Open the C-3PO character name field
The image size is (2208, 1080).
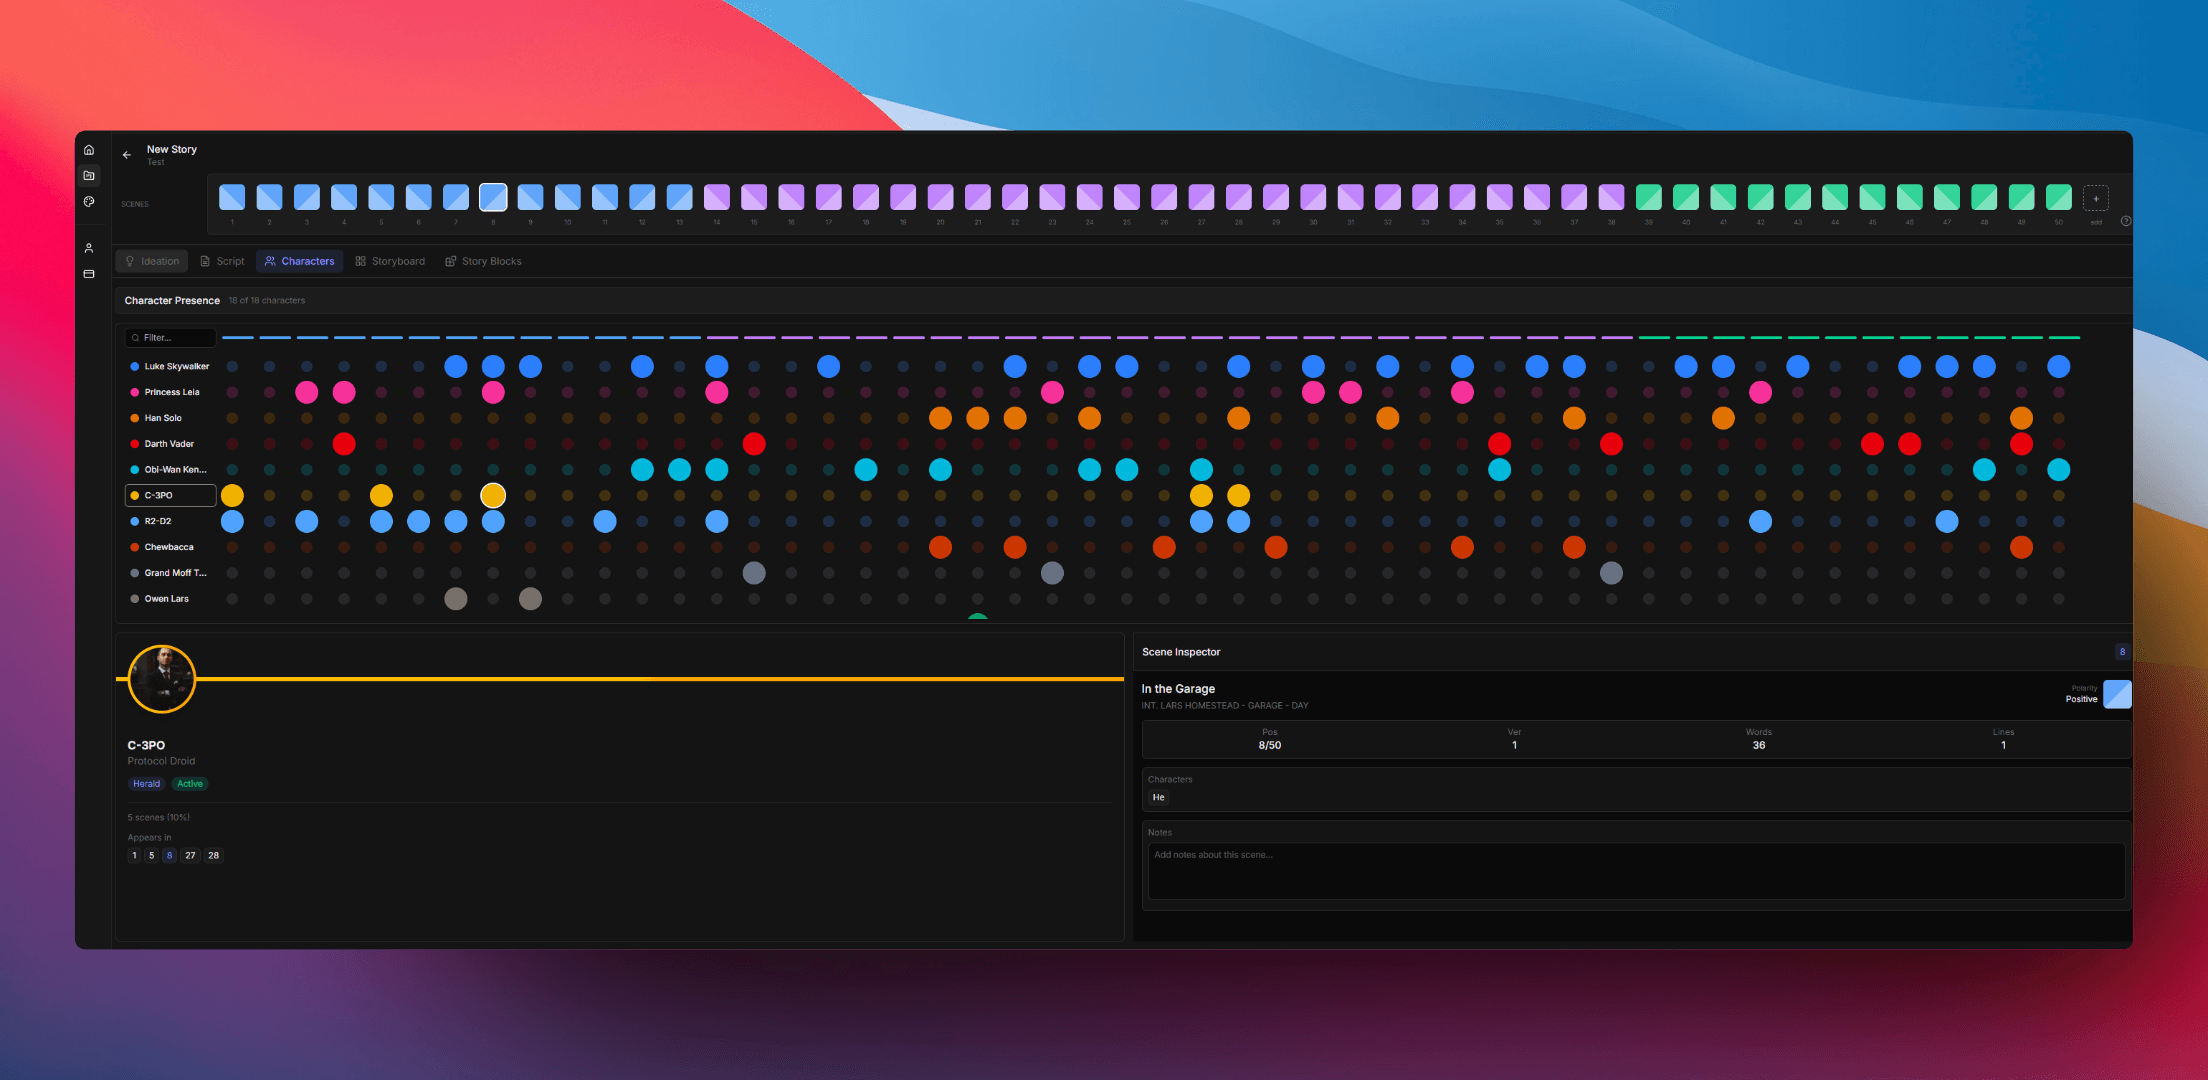170,495
